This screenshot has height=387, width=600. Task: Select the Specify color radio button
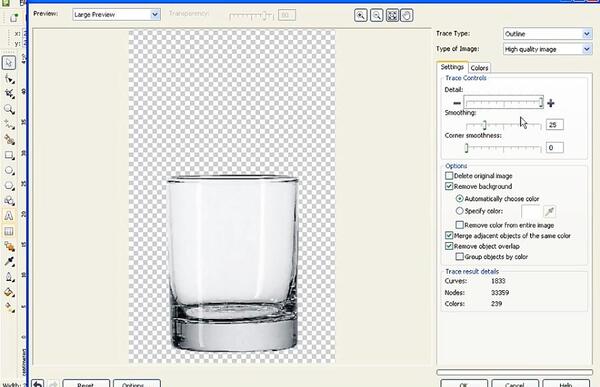point(460,211)
